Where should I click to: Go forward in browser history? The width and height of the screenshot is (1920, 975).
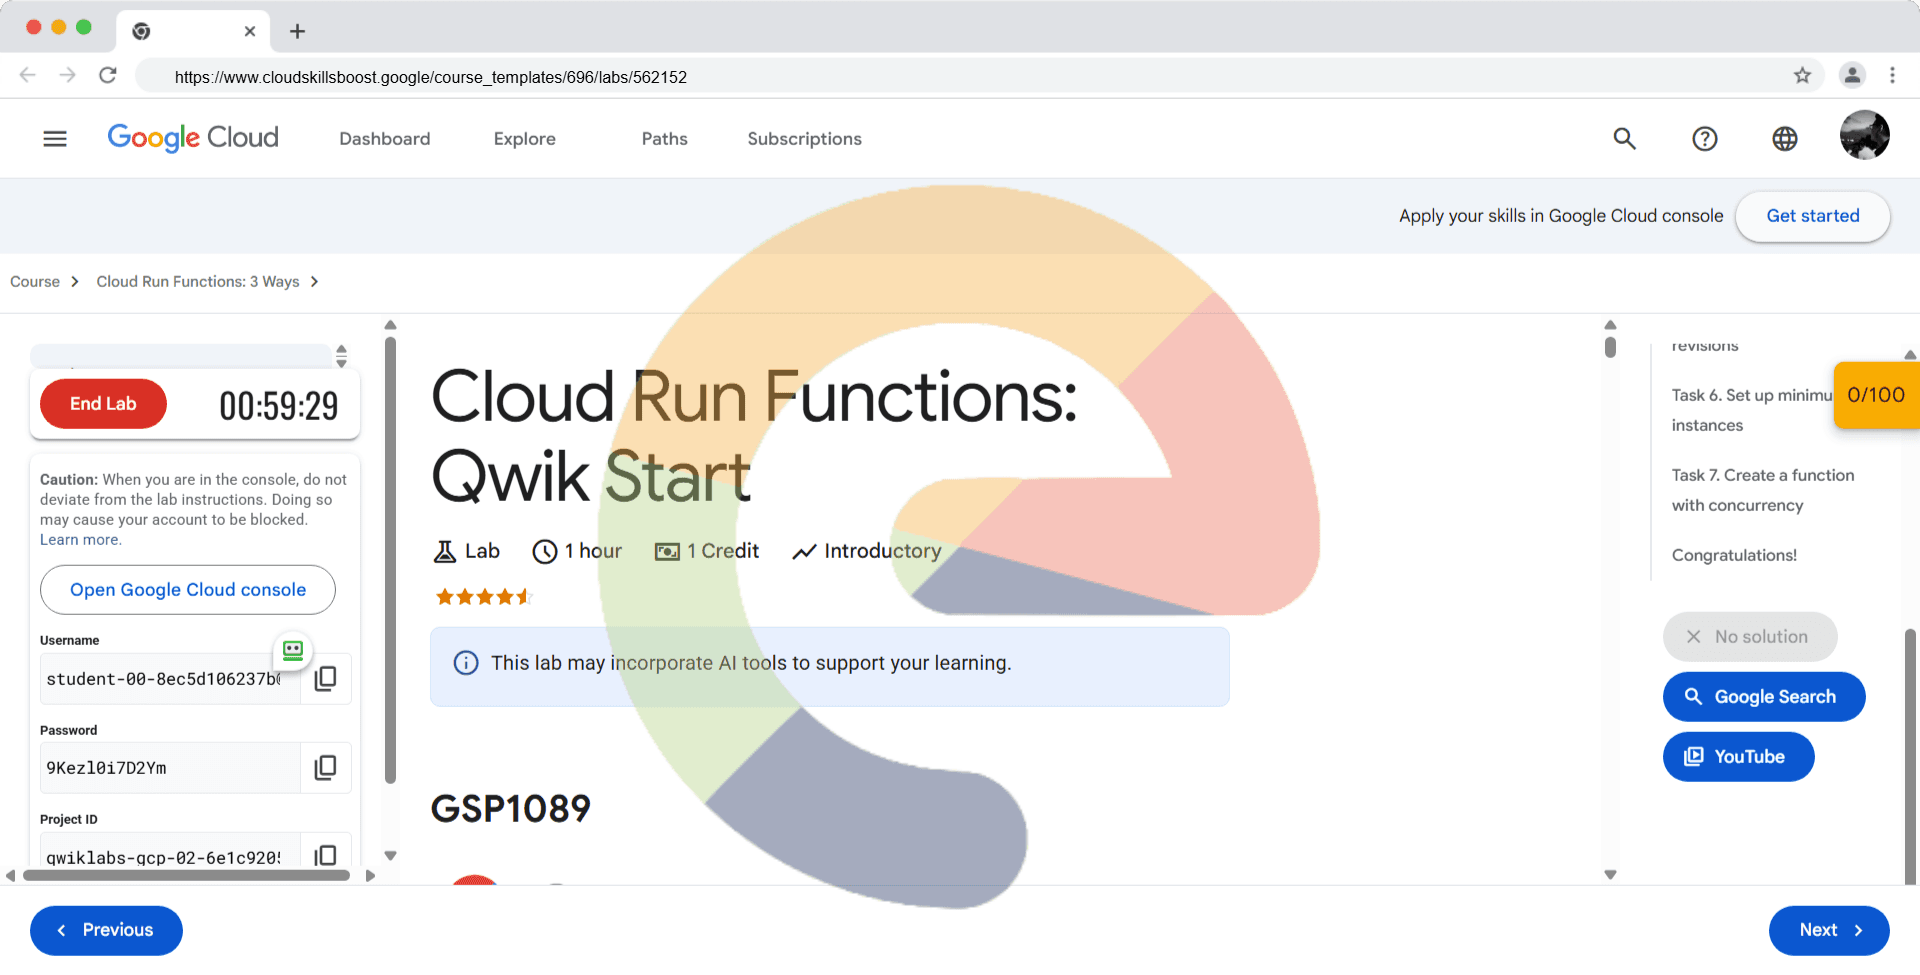pyautogui.click(x=67, y=75)
